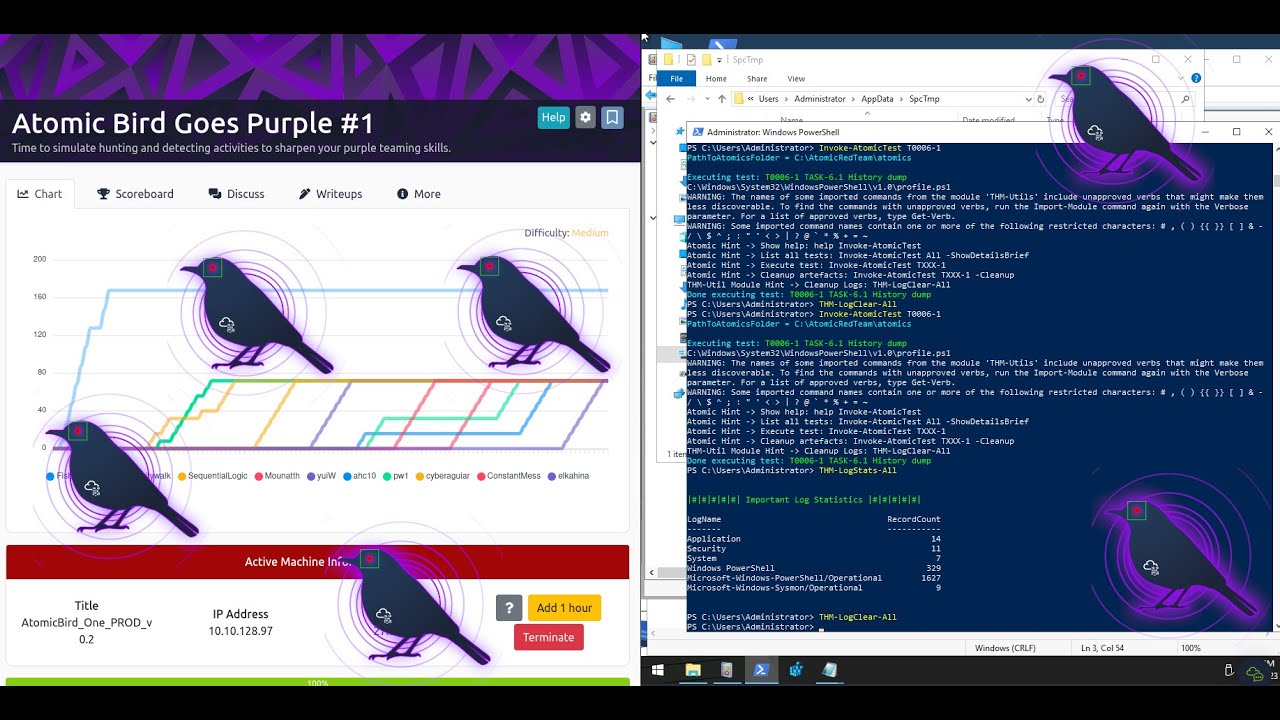Refresh the Explorer folder view
Viewport: 1280px width, 720px height.
point(1041,99)
